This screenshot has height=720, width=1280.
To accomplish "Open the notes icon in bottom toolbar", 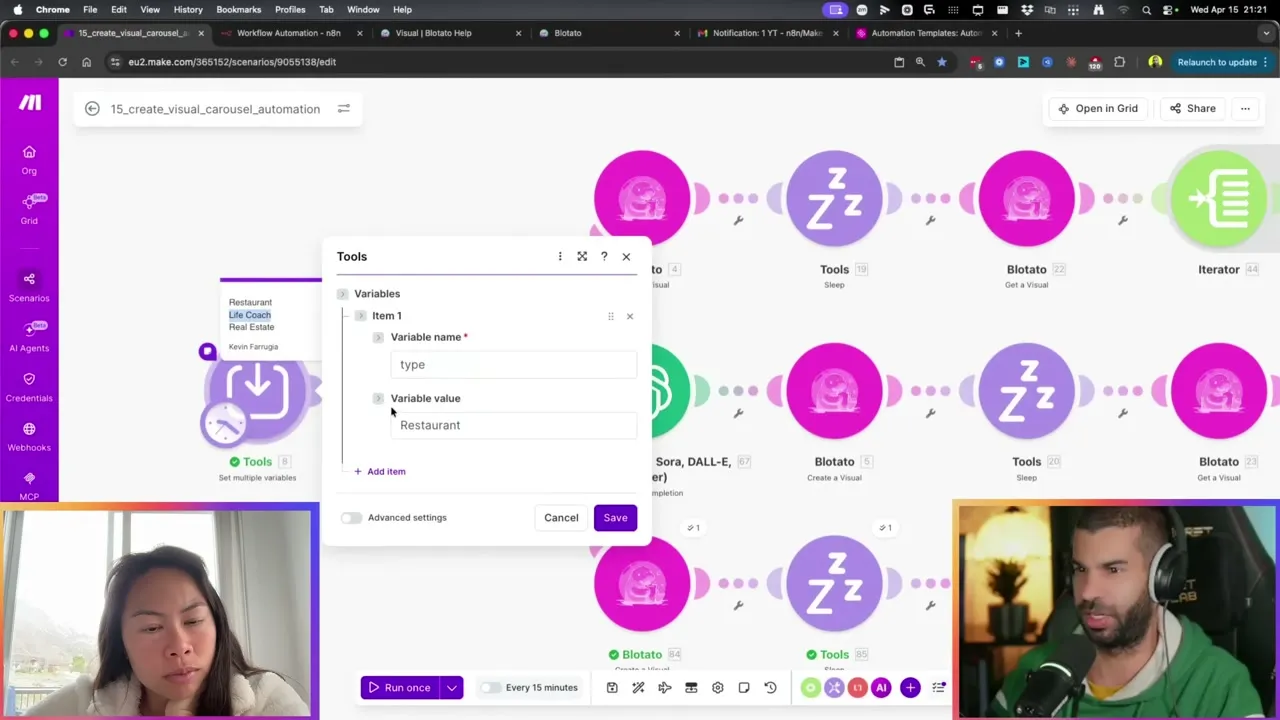I will (x=744, y=688).
